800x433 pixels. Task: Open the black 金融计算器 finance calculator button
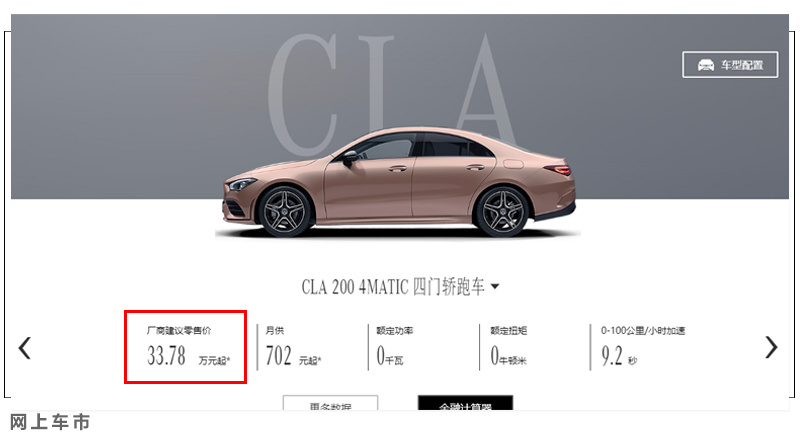point(465,402)
